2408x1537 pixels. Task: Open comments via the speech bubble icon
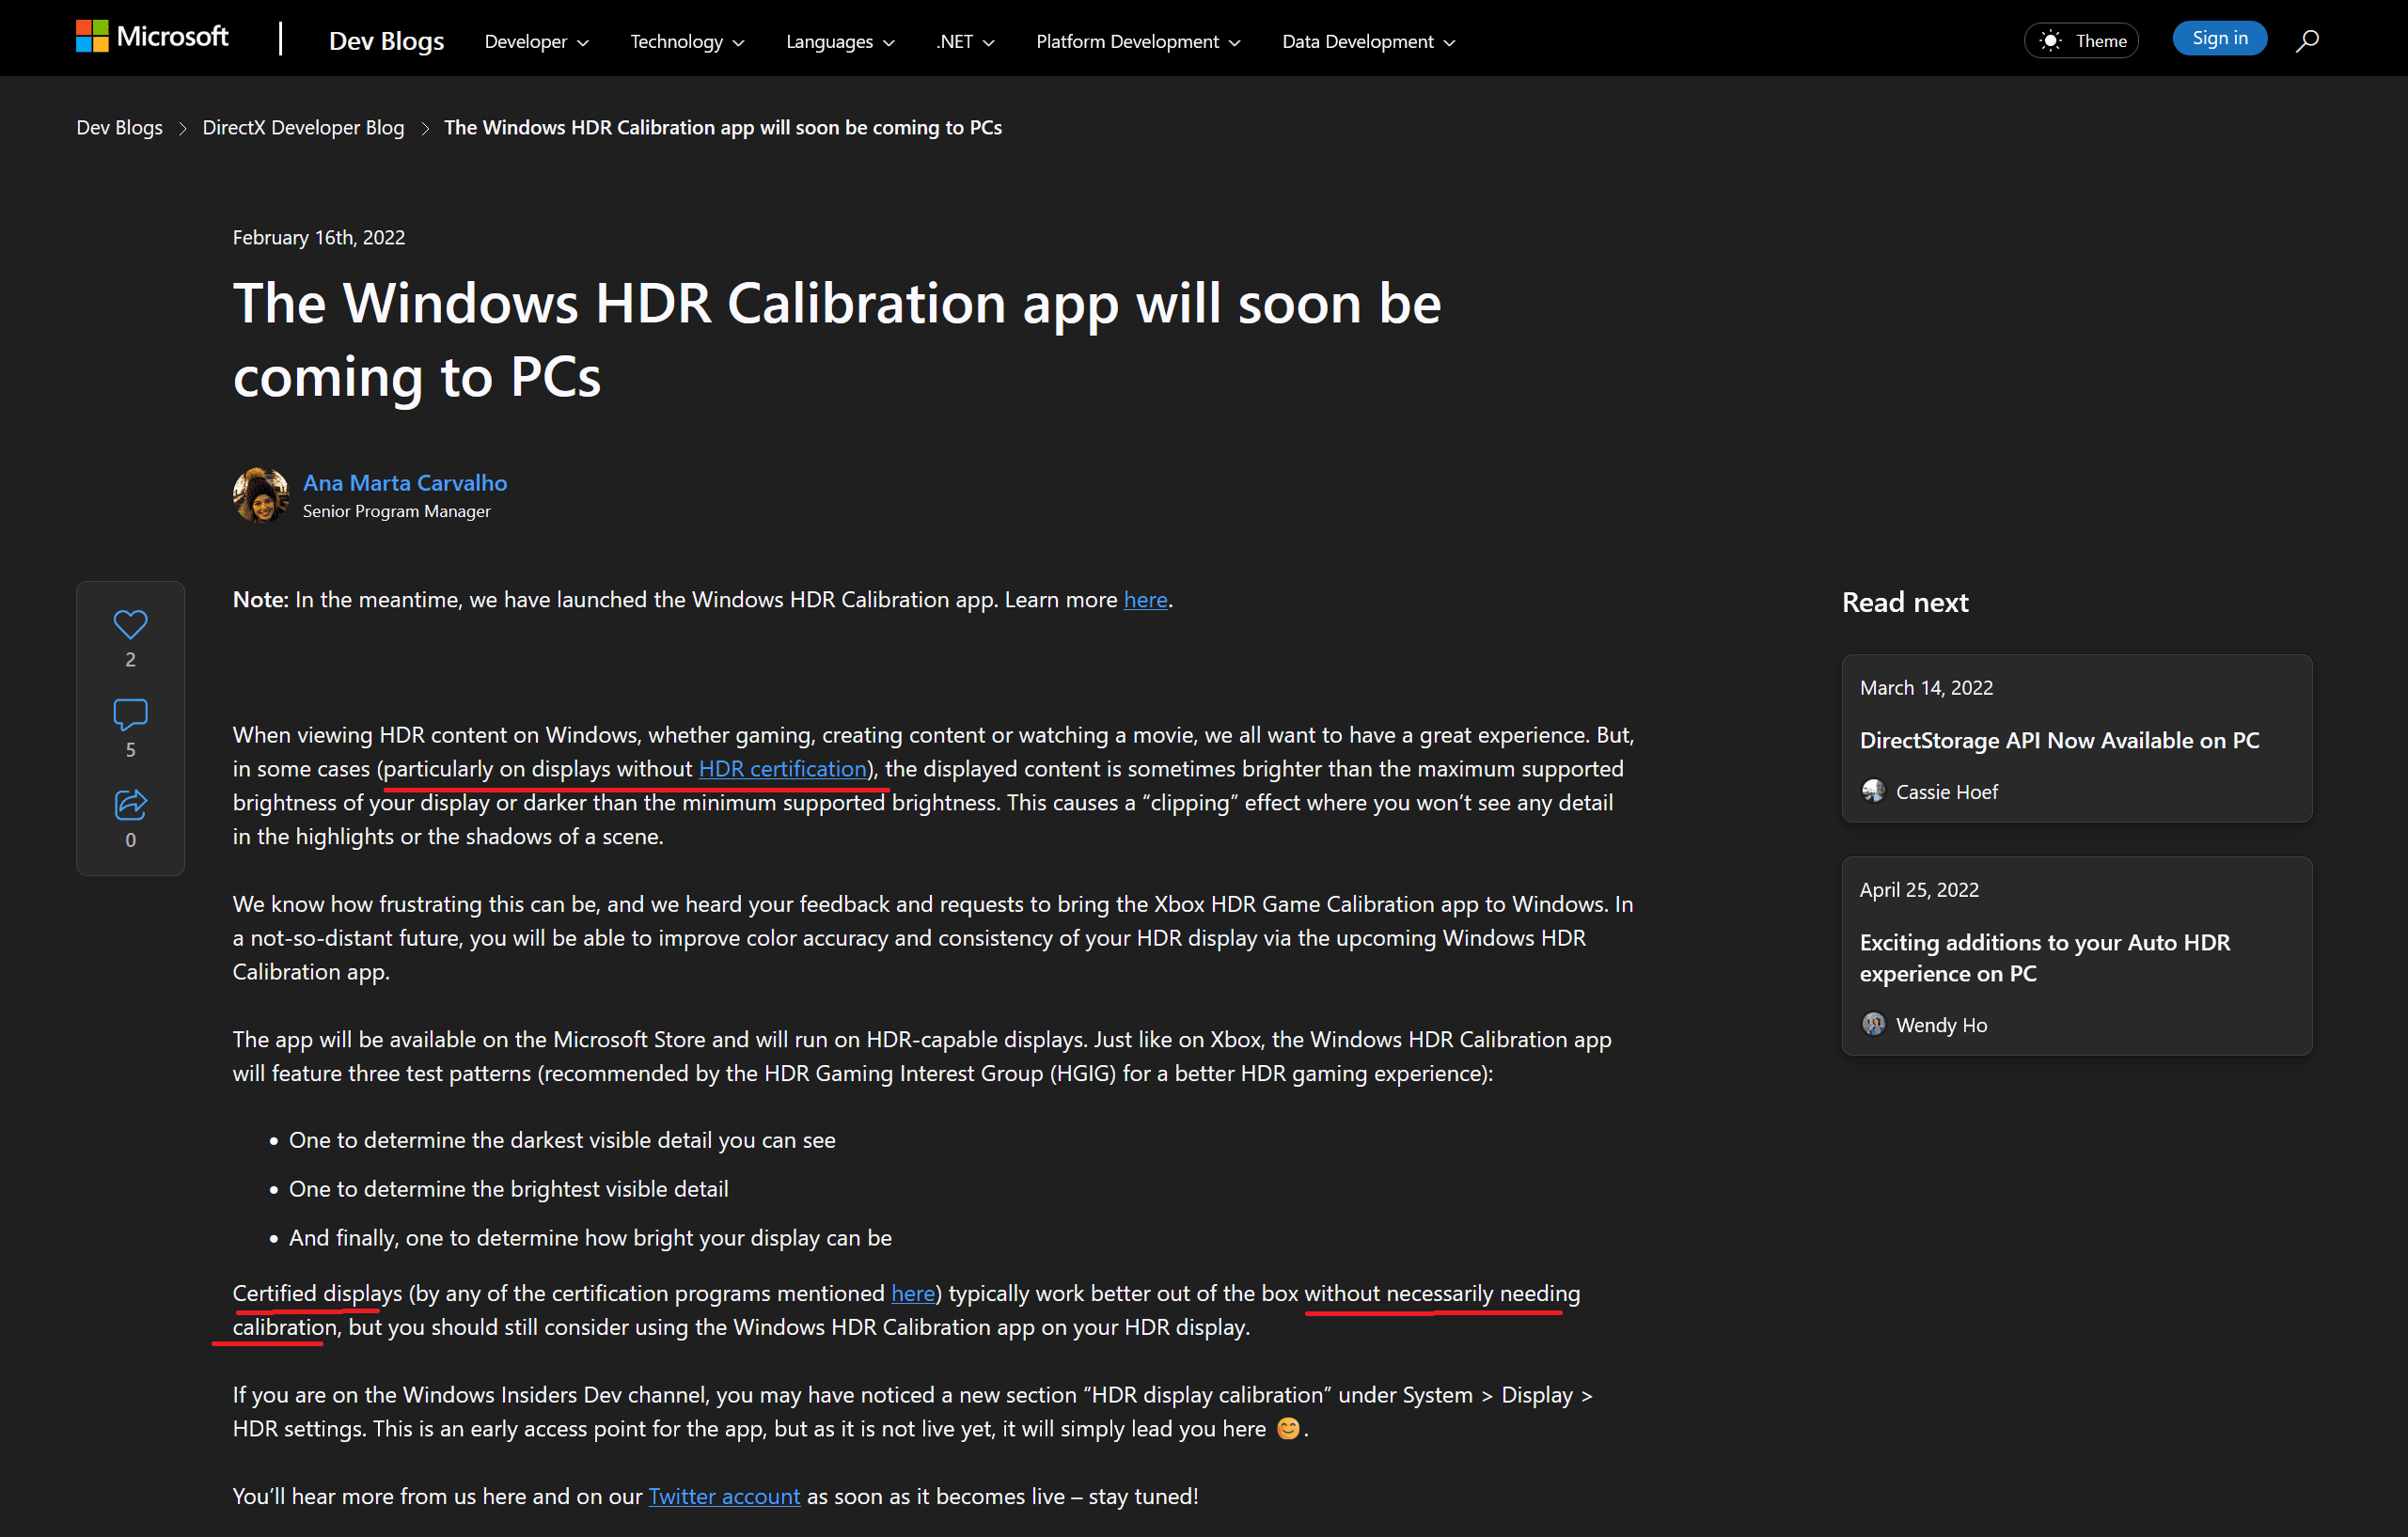click(x=130, y=714)
